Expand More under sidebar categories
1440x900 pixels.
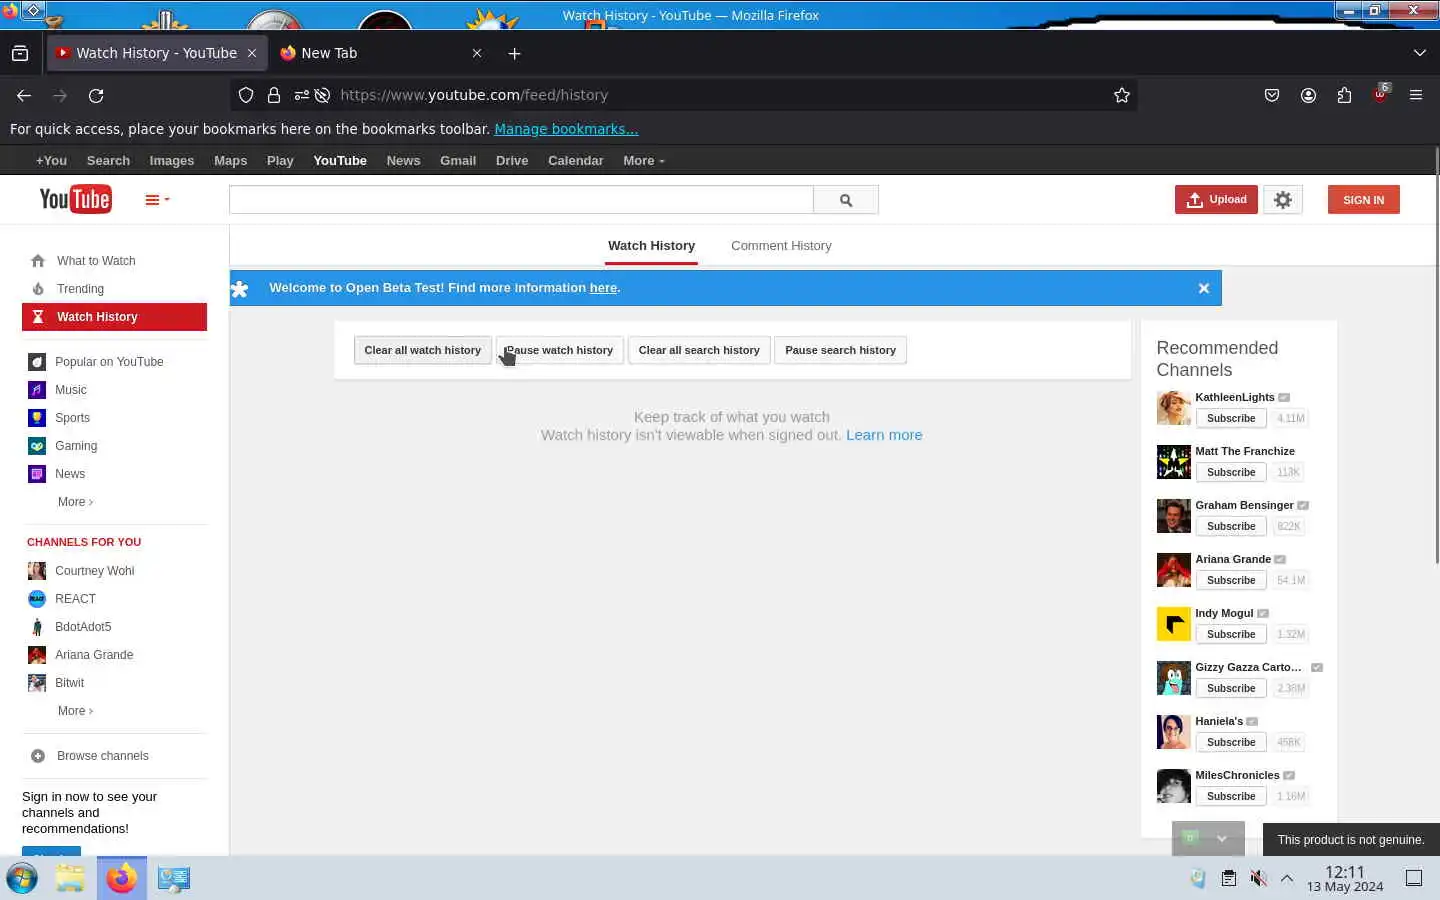click(x=75, y=502)
